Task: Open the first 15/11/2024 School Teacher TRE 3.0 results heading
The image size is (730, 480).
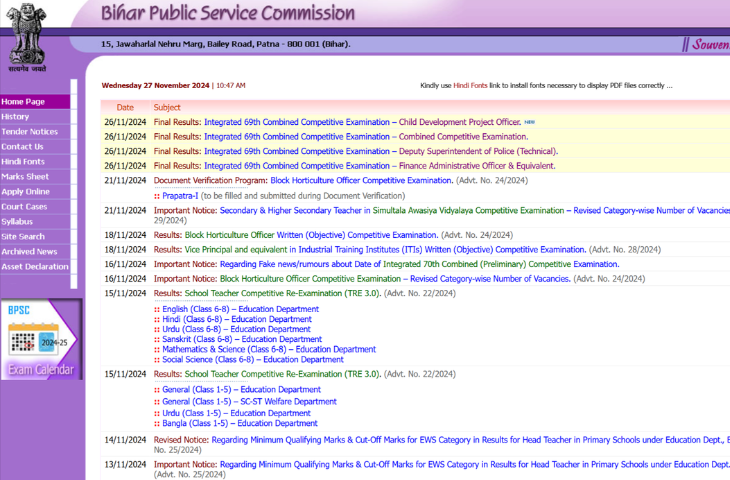Action: tap(283, 293)
